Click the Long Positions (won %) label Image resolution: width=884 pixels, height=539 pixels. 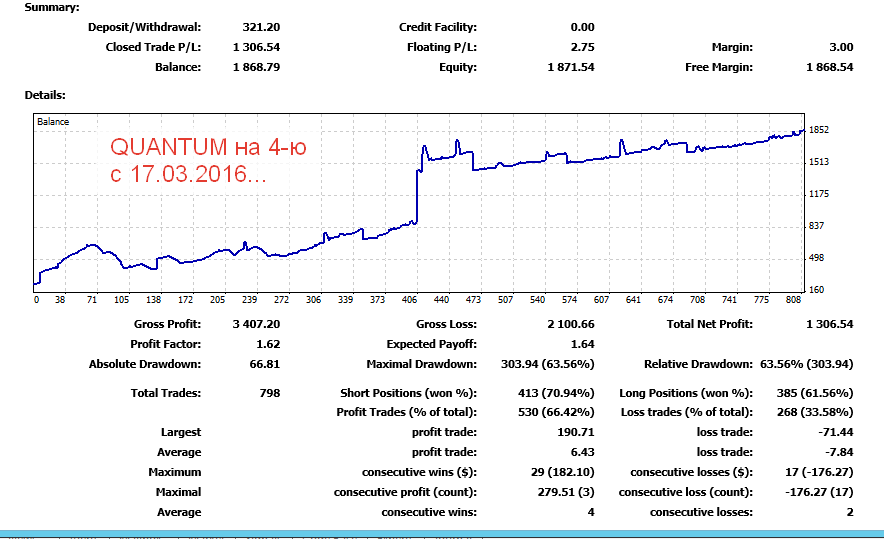[686, 393]
